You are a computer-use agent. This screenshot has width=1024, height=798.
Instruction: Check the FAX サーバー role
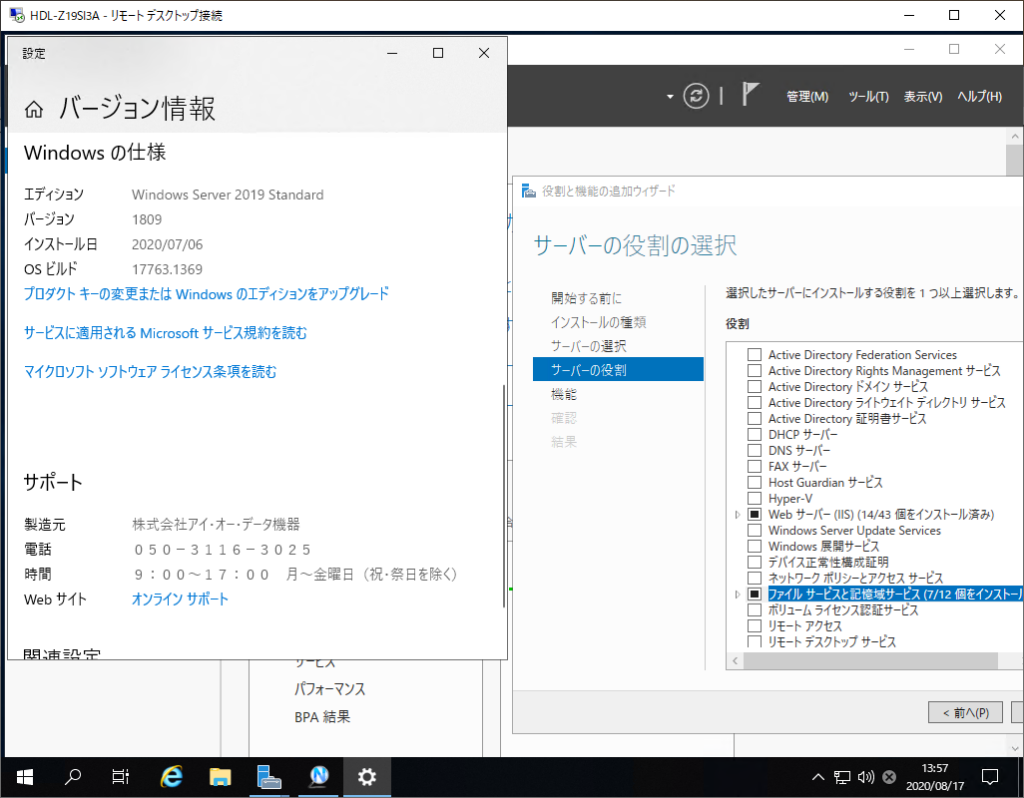pyautogui.click(x=754, y=466)
